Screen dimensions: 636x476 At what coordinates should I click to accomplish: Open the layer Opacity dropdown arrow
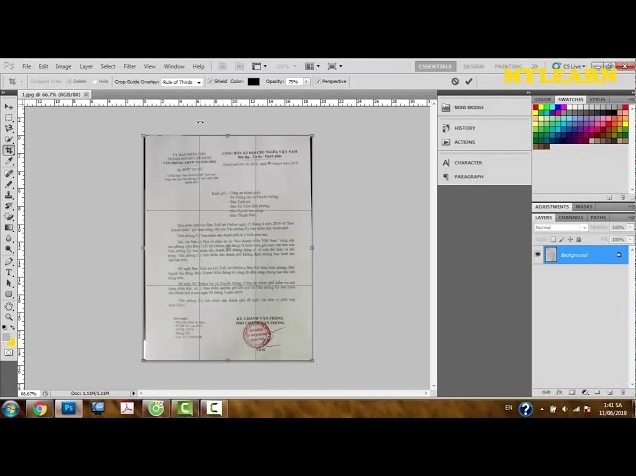click(x=630, y=227)
